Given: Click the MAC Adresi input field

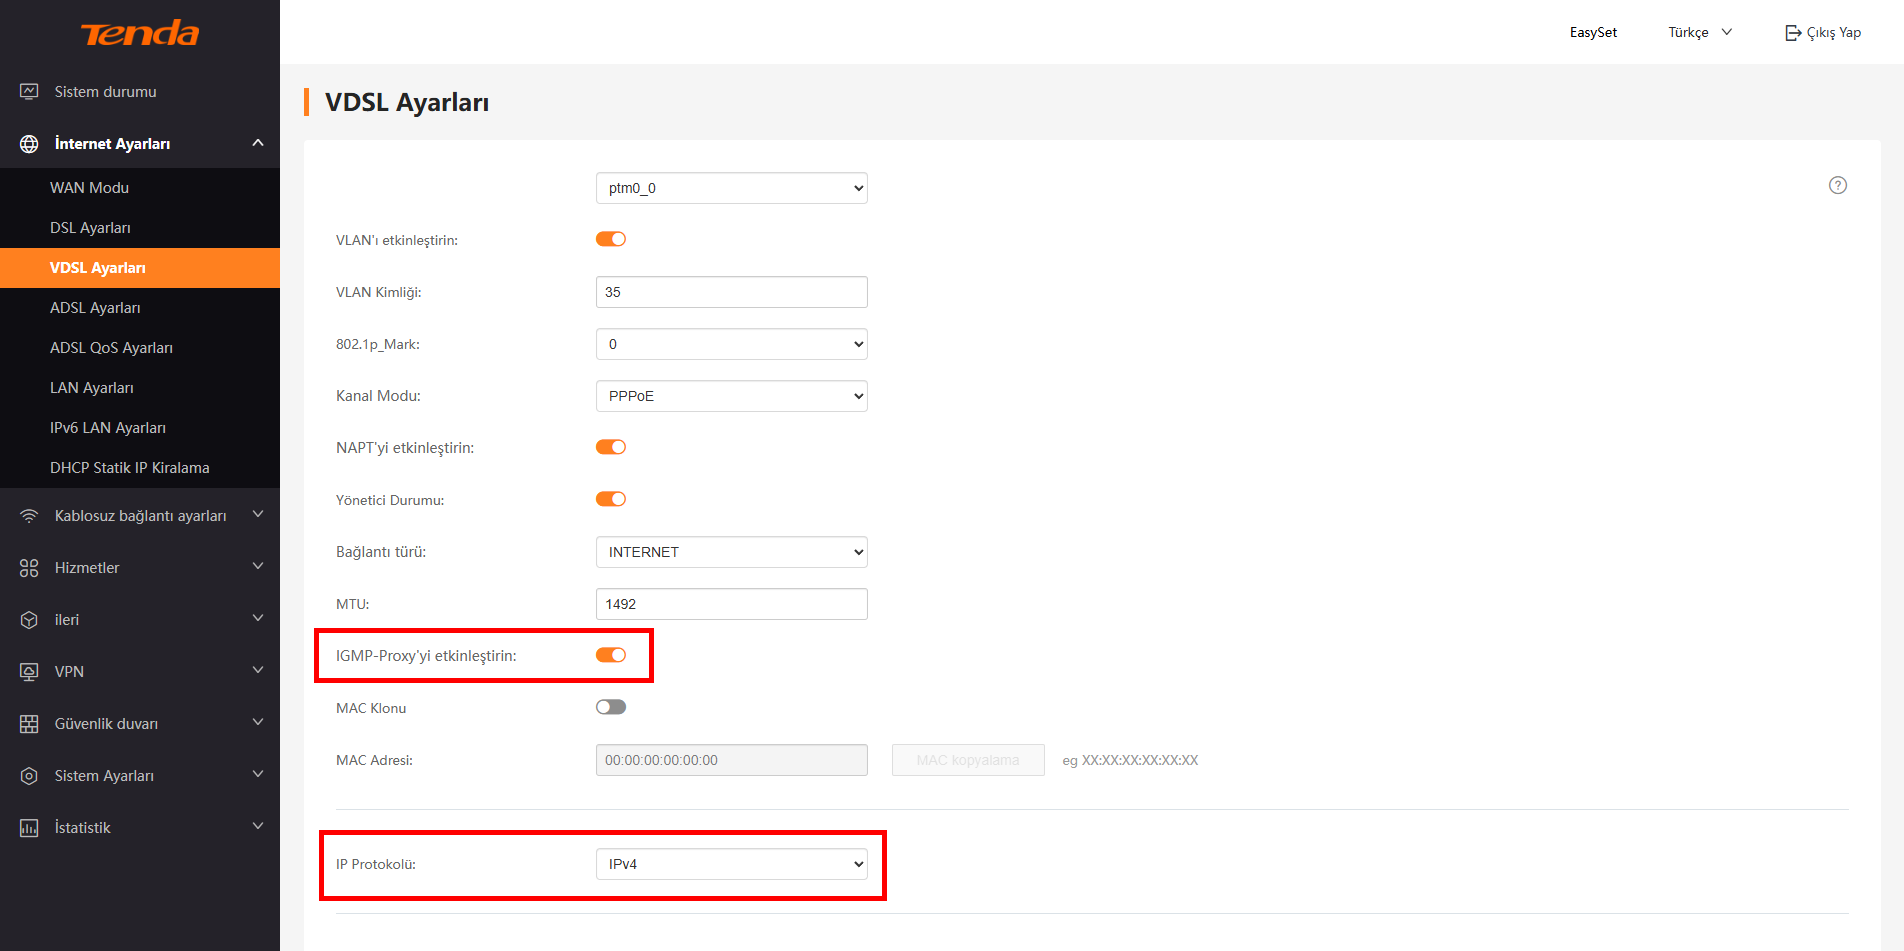Looking at the screenshot, I should click(x=732, y=760).
